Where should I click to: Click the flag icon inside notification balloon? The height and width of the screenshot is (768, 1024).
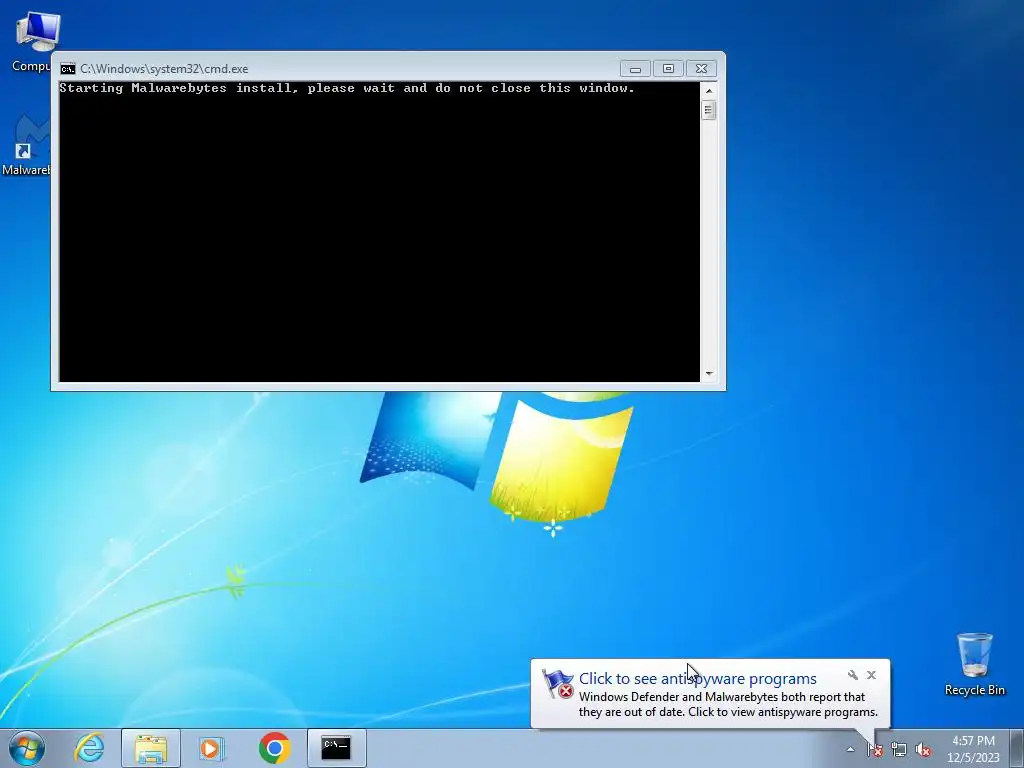click(x=558, y=684)
